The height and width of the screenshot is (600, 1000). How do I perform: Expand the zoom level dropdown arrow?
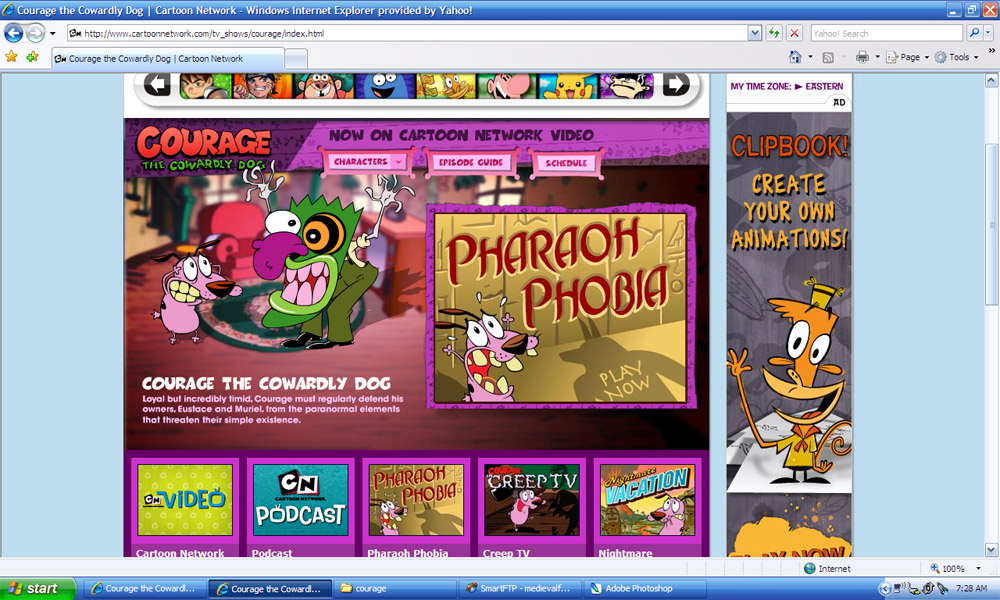[x=978, y=568]
